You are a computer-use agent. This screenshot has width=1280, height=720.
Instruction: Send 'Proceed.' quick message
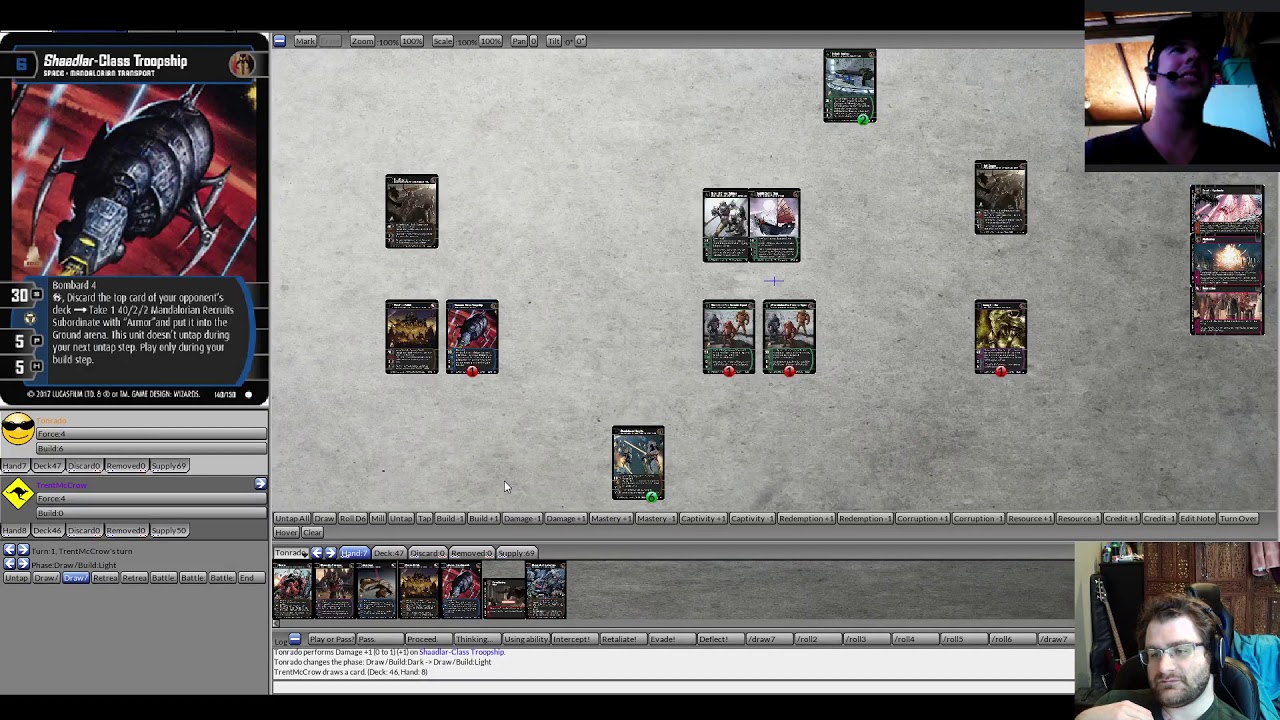tap(429, 639)
